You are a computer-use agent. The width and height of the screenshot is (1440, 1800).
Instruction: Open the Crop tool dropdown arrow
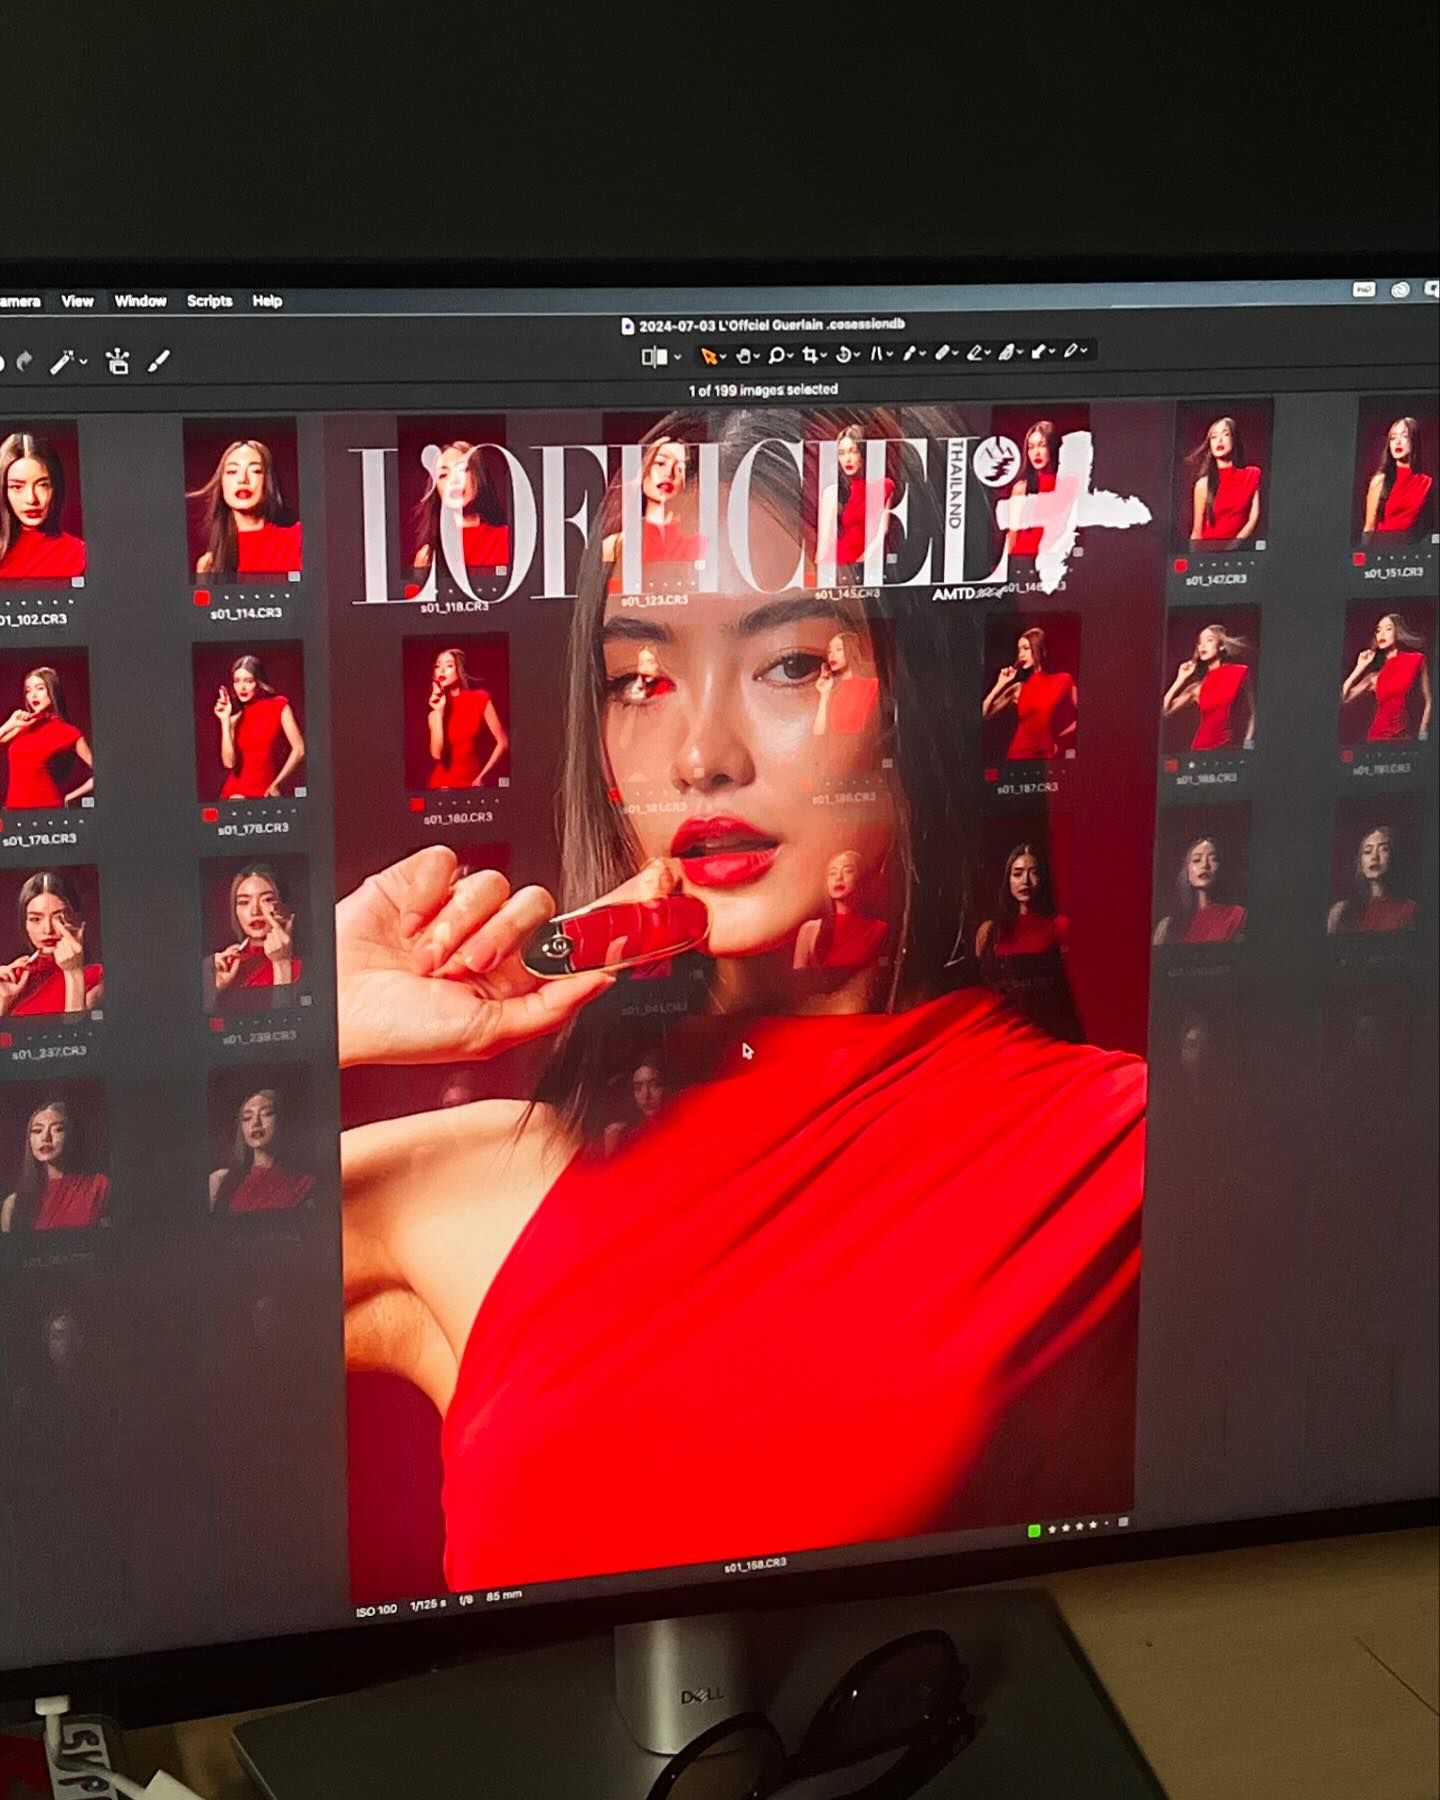tap(824, 354)
